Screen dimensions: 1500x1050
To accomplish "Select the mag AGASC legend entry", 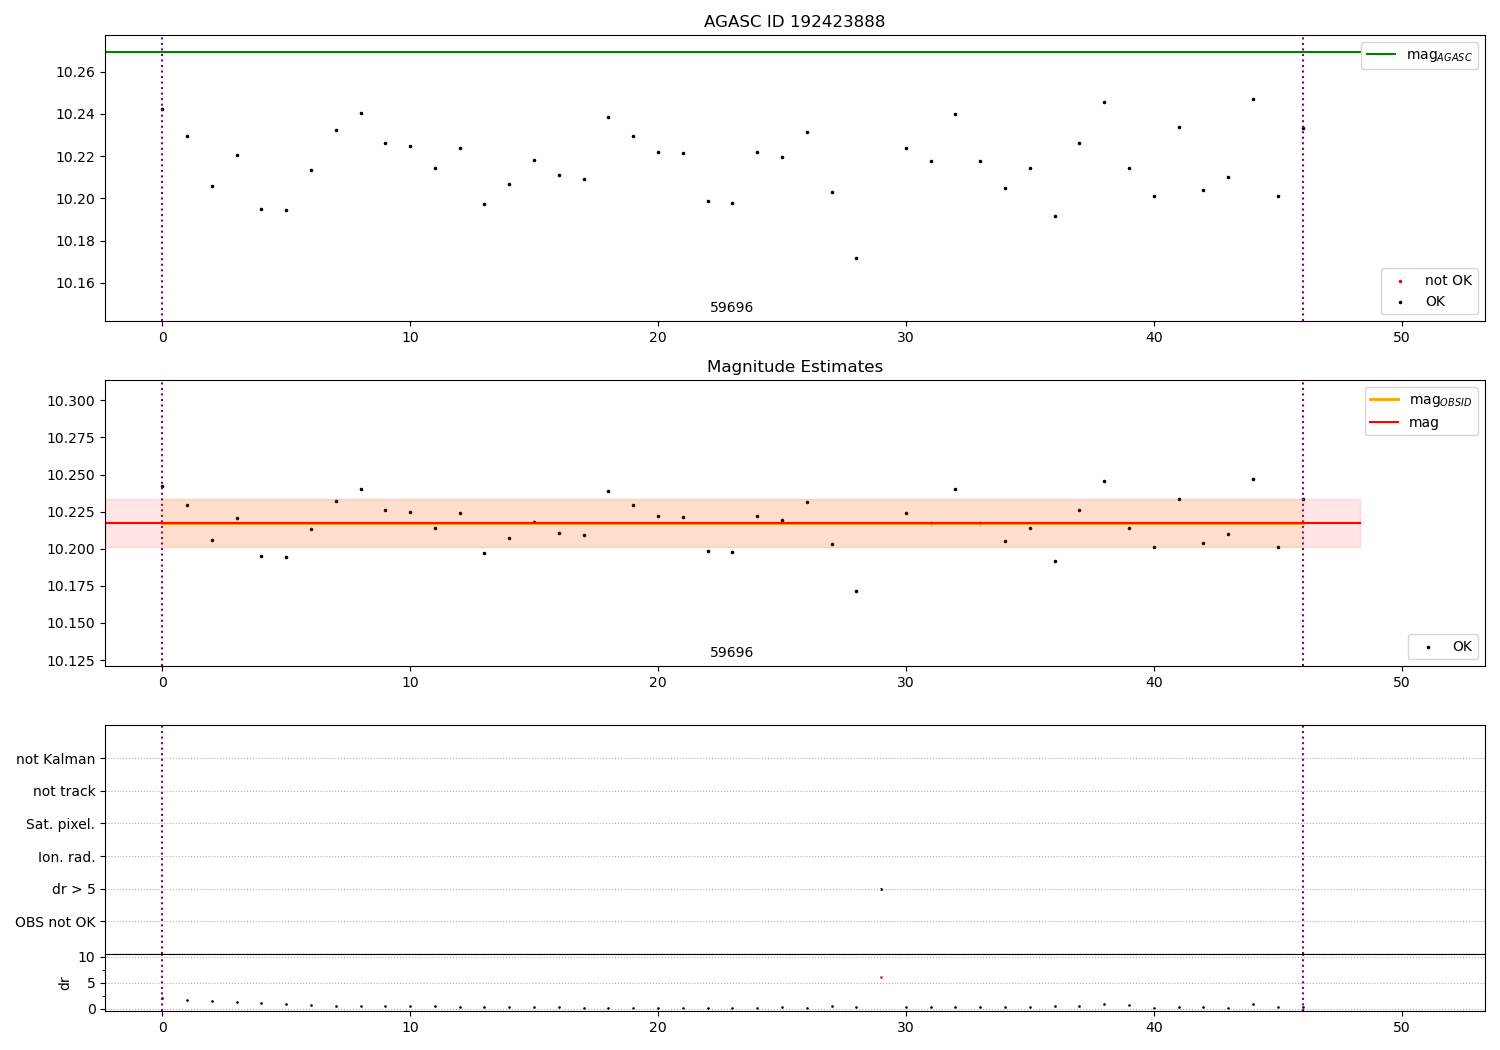I will click(x=1419, y=55).
